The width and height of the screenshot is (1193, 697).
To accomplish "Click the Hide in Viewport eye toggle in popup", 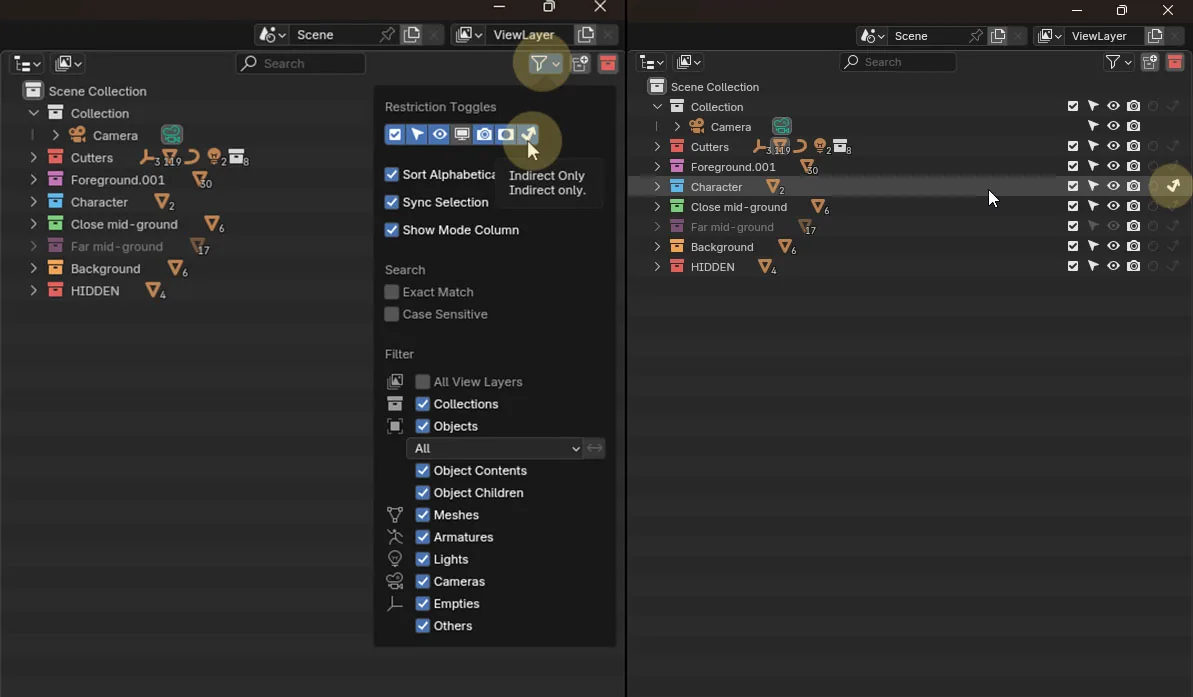I will (x=440, y=135).
